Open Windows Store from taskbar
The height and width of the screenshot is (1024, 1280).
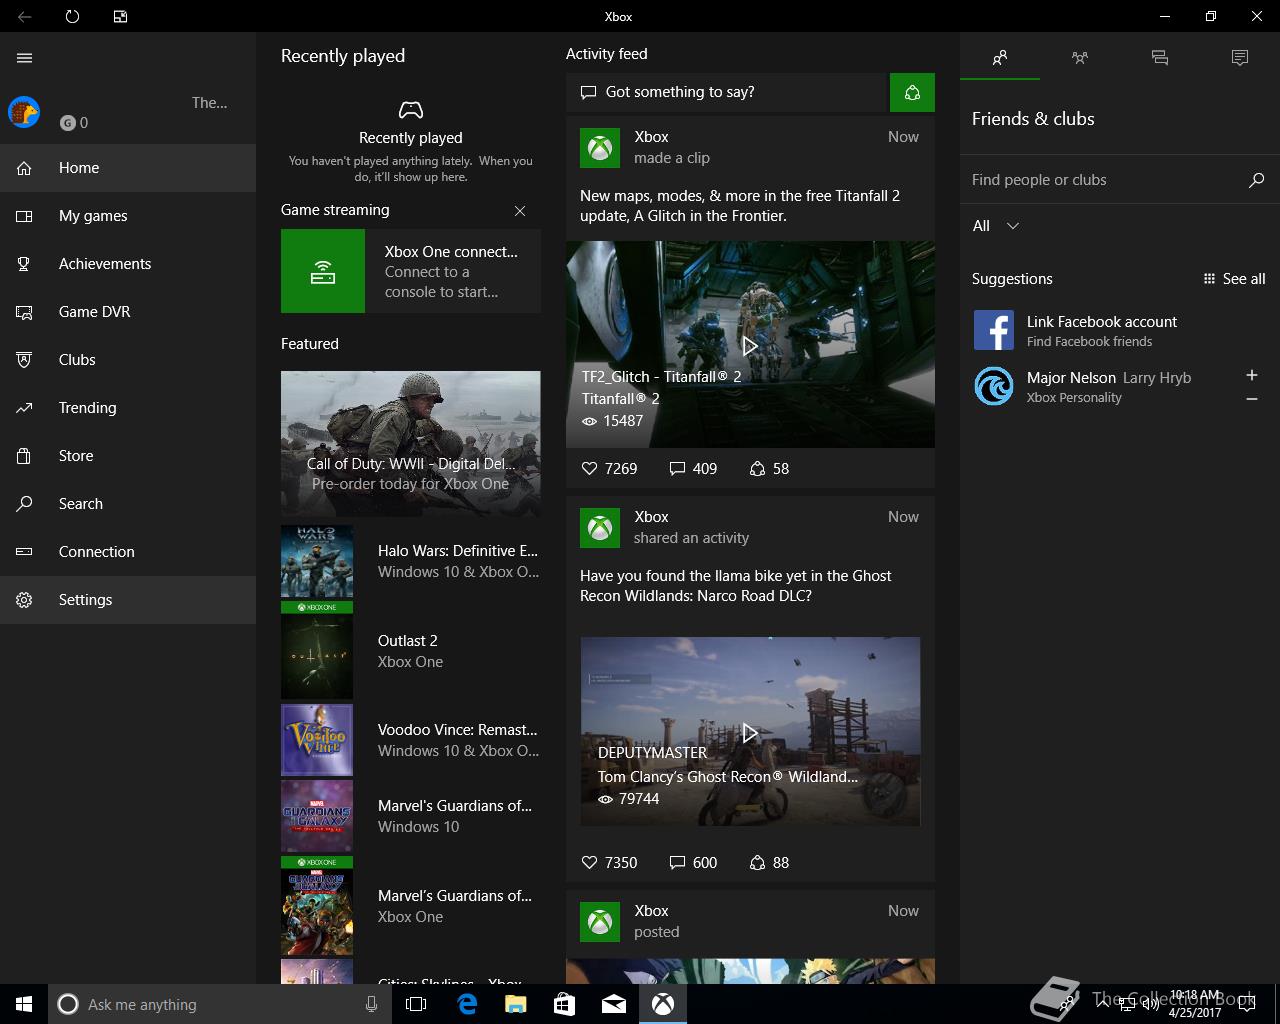pyautogui.click(x=564, y=1004)
